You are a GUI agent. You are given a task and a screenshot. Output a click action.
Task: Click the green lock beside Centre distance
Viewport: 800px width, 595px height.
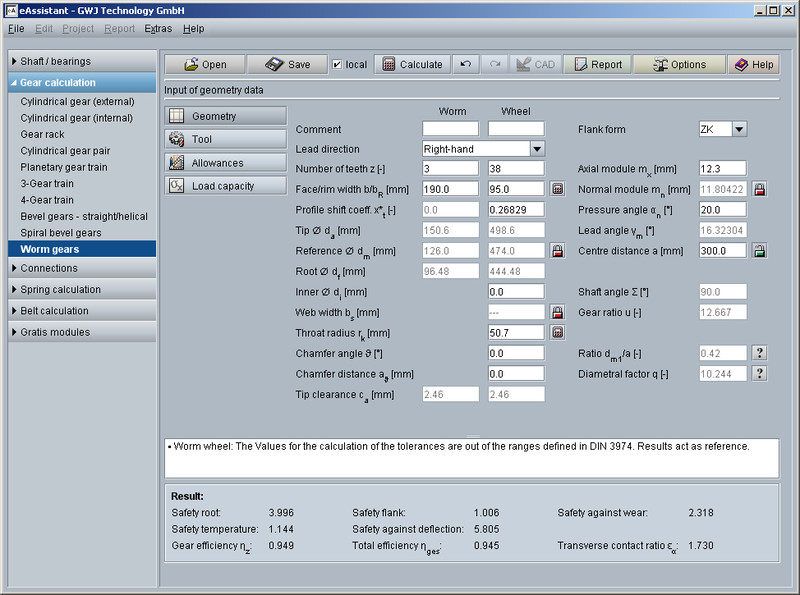[759, 251]
